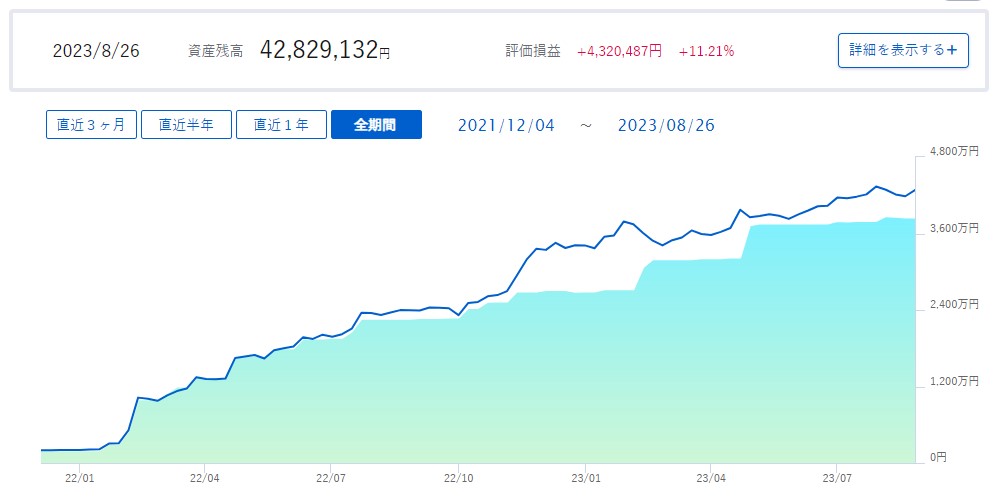Click the 22/10 x-axis label
1000x497 pixels.
pyautogui.click(x=458, y=478)
